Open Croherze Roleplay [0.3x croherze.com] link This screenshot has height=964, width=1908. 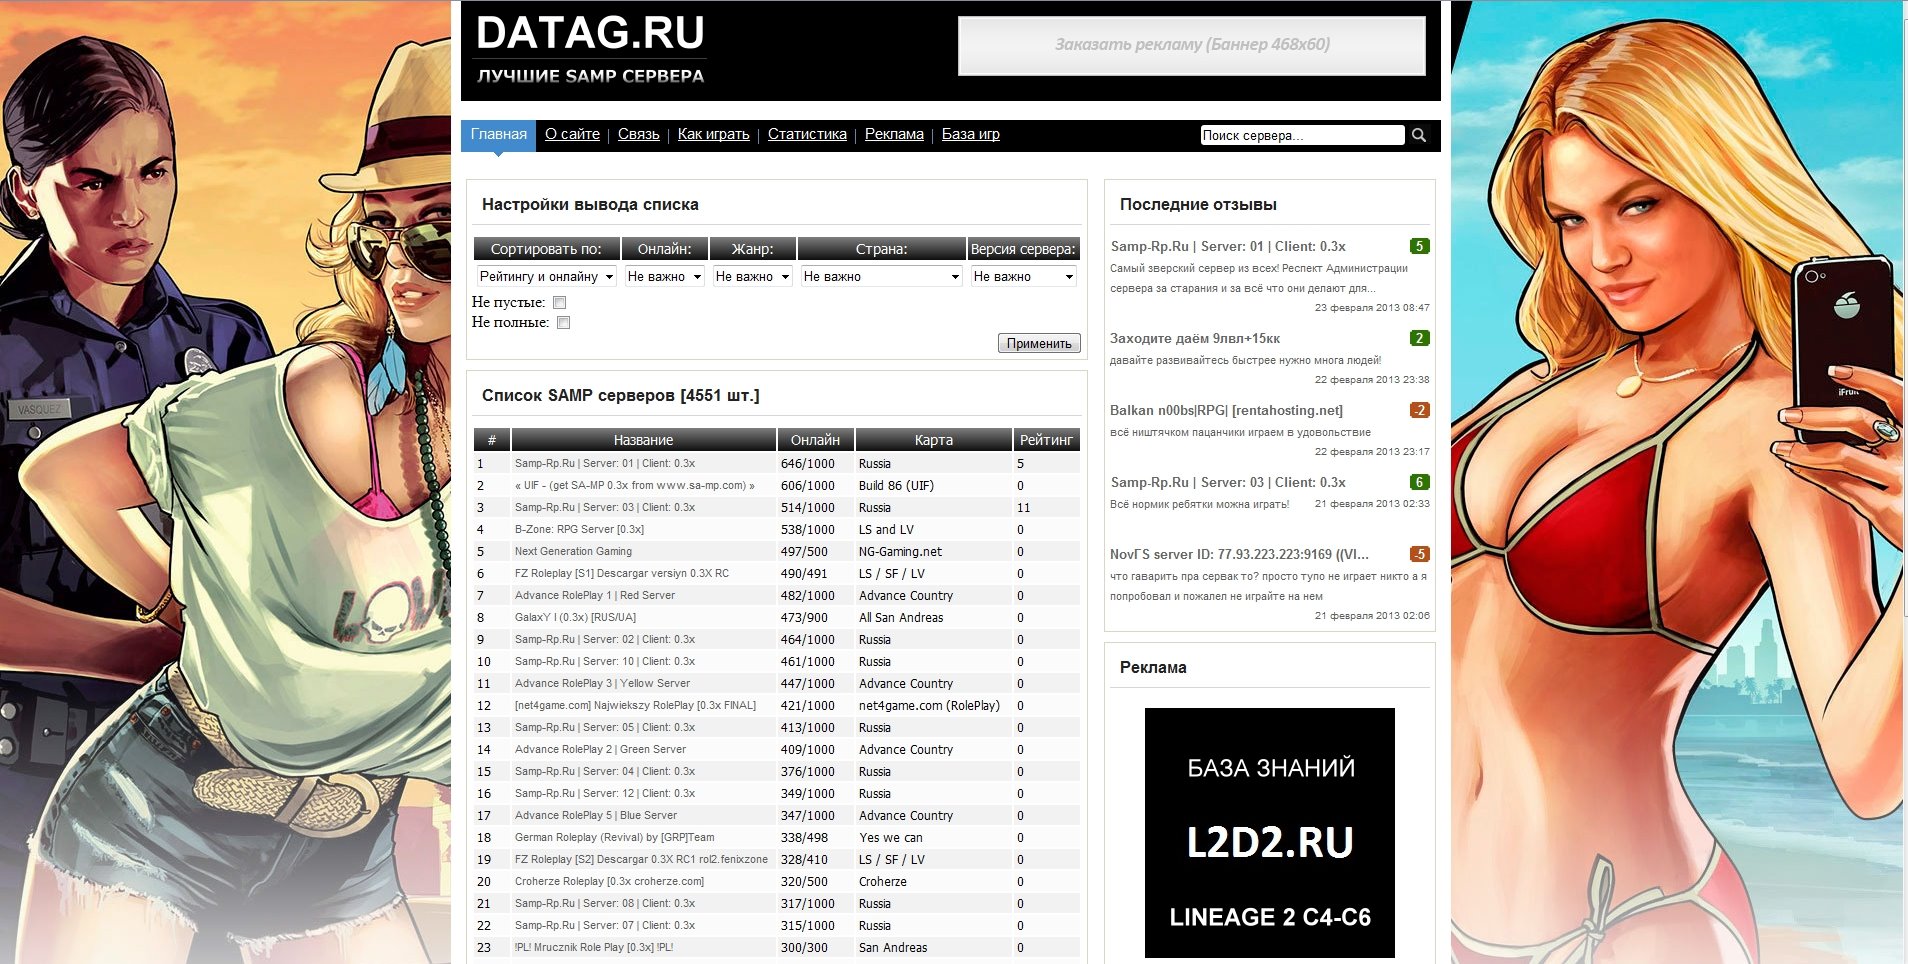(610, 881)
